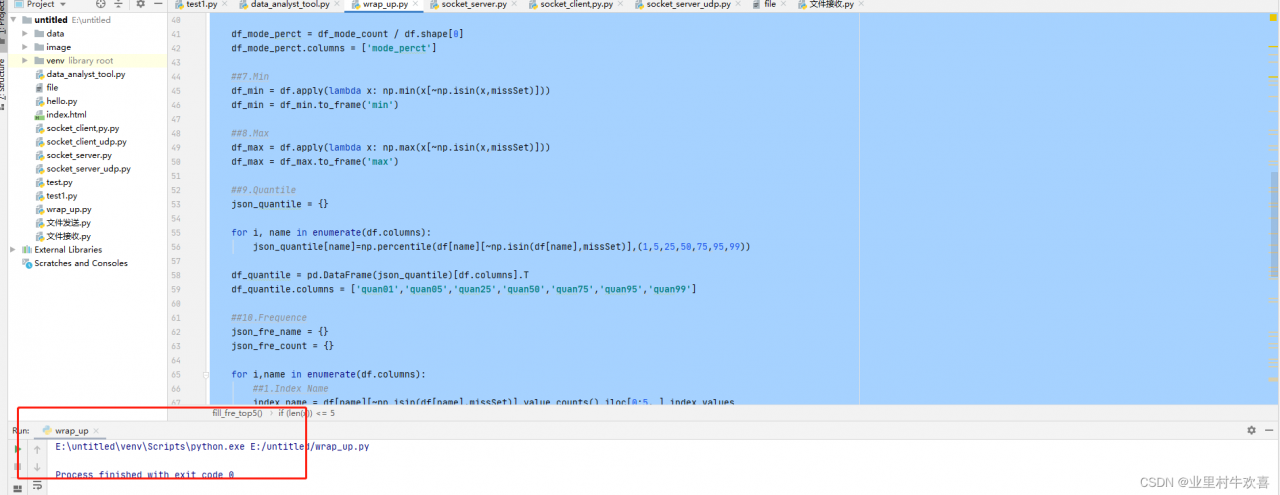
Task: Select socket_server.py in project tree
Action: point(79,155)
